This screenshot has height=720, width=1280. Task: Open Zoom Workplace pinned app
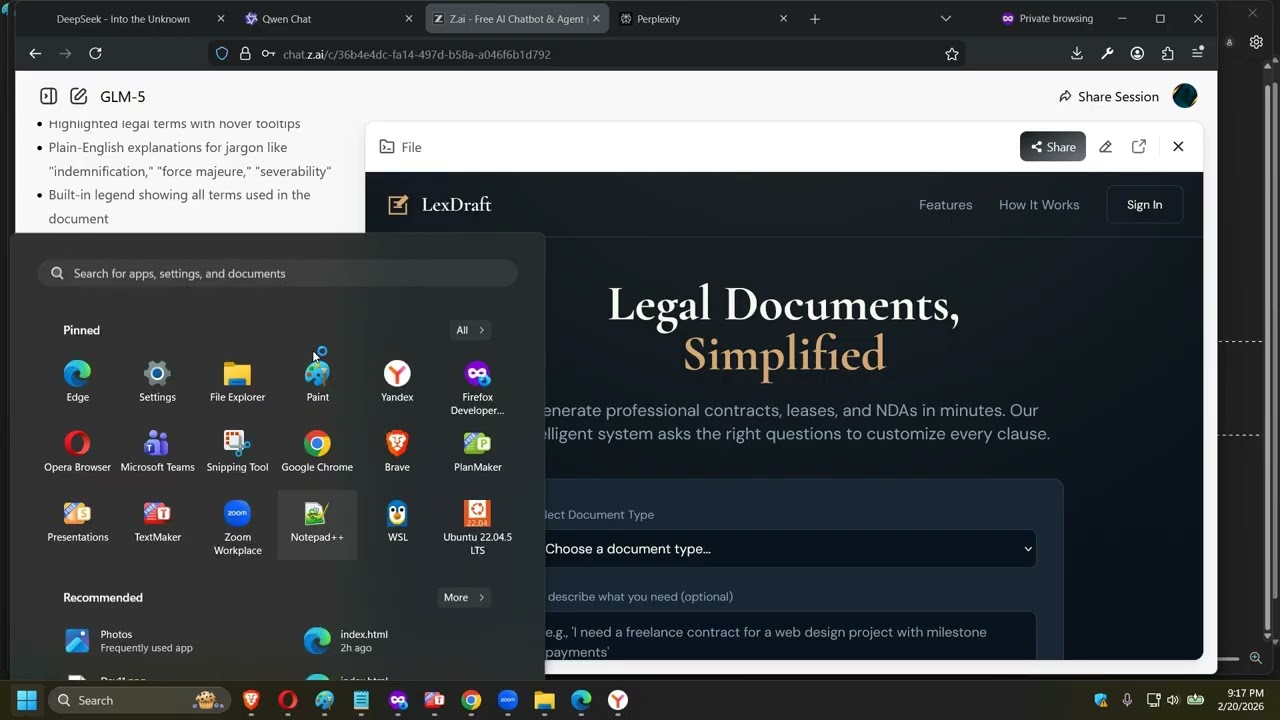[x=237, y=527]
